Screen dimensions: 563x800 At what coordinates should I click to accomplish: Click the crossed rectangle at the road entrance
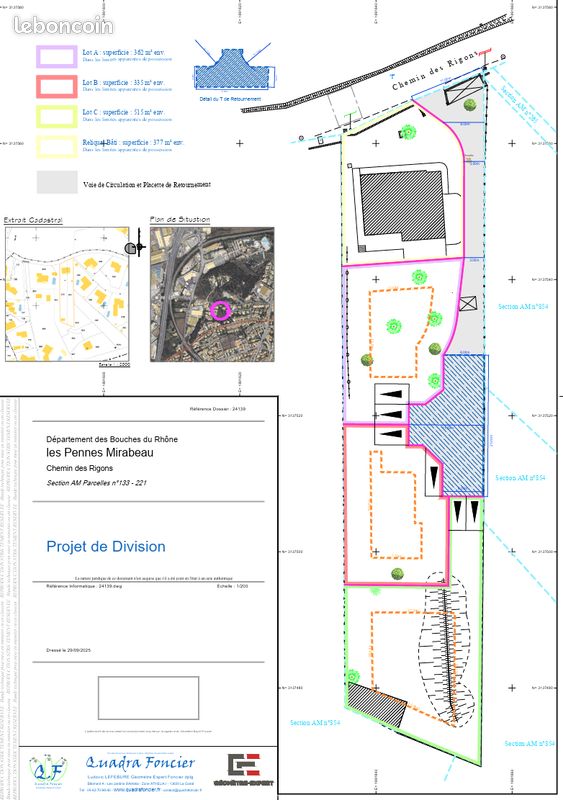coord(463,90)
